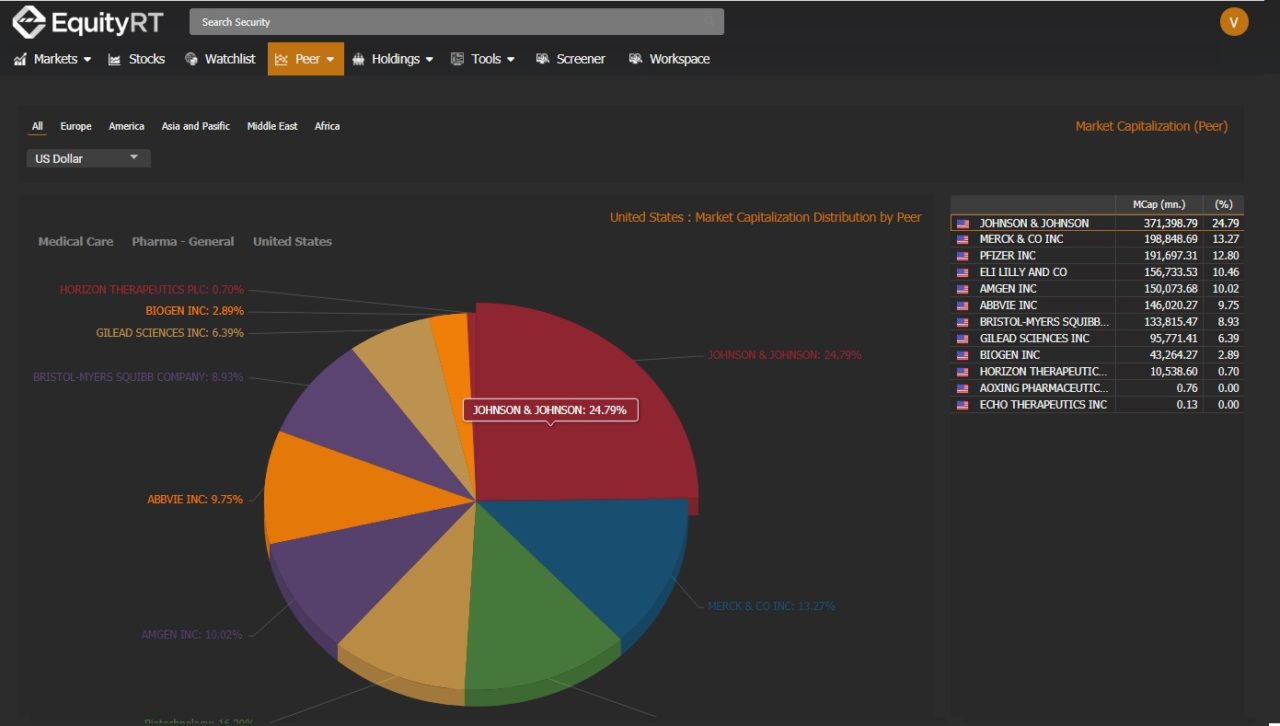Screen dimensions: 1280x726
Task: Click the EquityRT logo icon
Action: [x=29, y=21]
